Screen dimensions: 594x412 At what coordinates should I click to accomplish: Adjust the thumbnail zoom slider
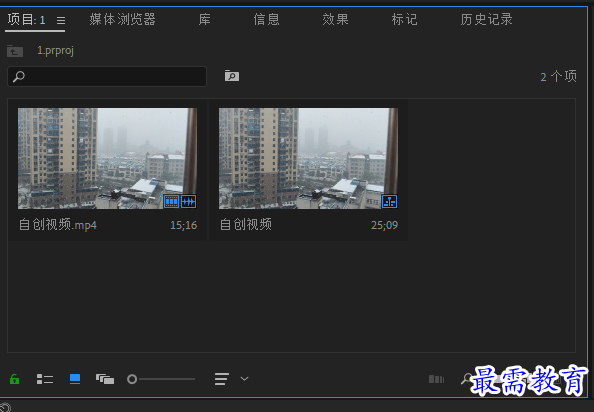pos(161,379)
